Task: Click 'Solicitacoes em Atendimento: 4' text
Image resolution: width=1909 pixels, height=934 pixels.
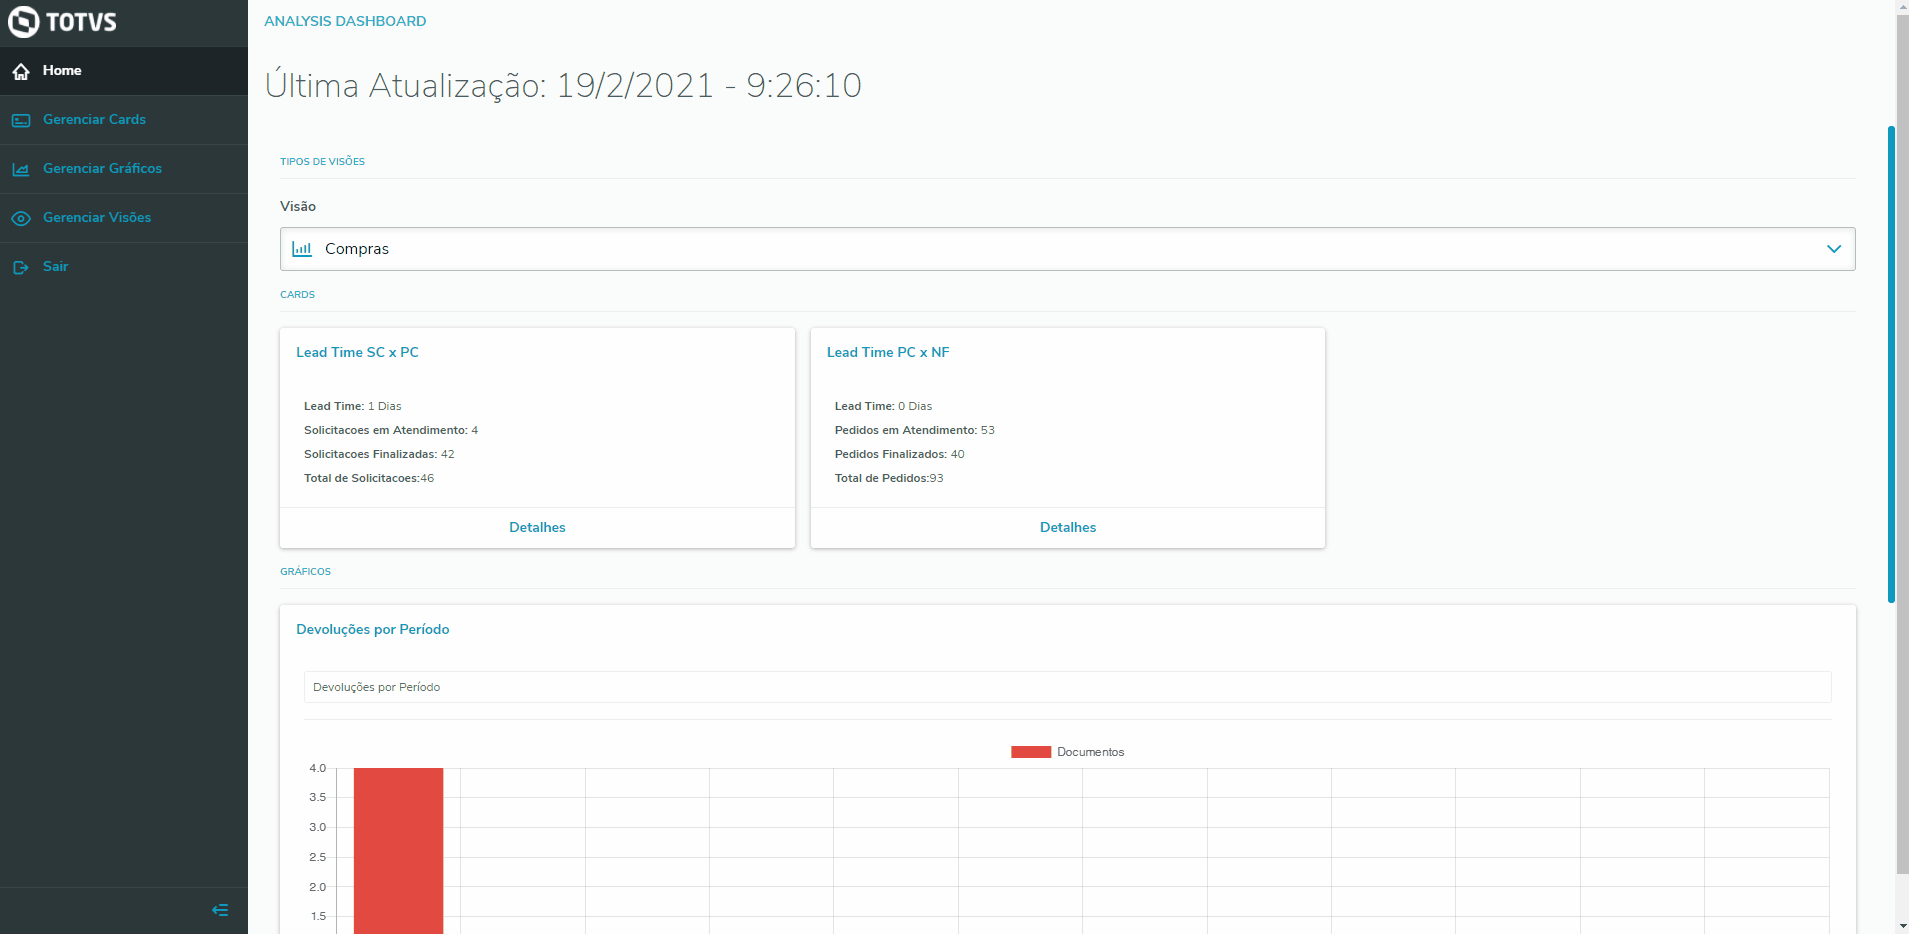Action: 391,430
